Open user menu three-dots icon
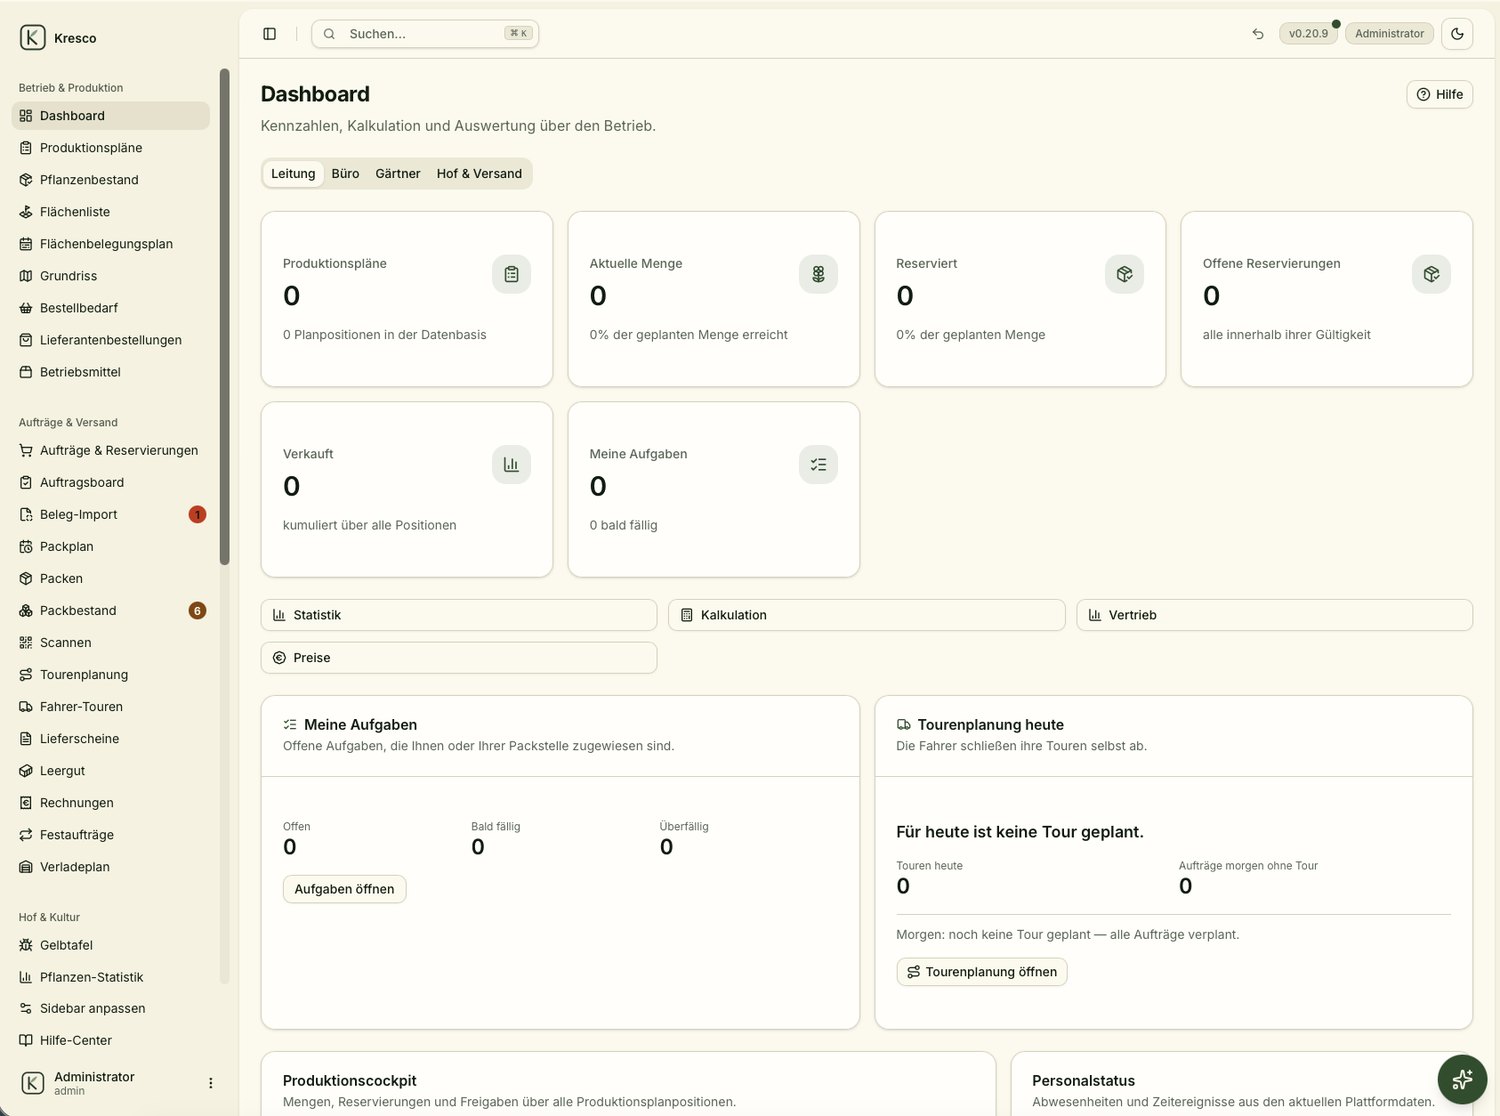 (210, 1083)
